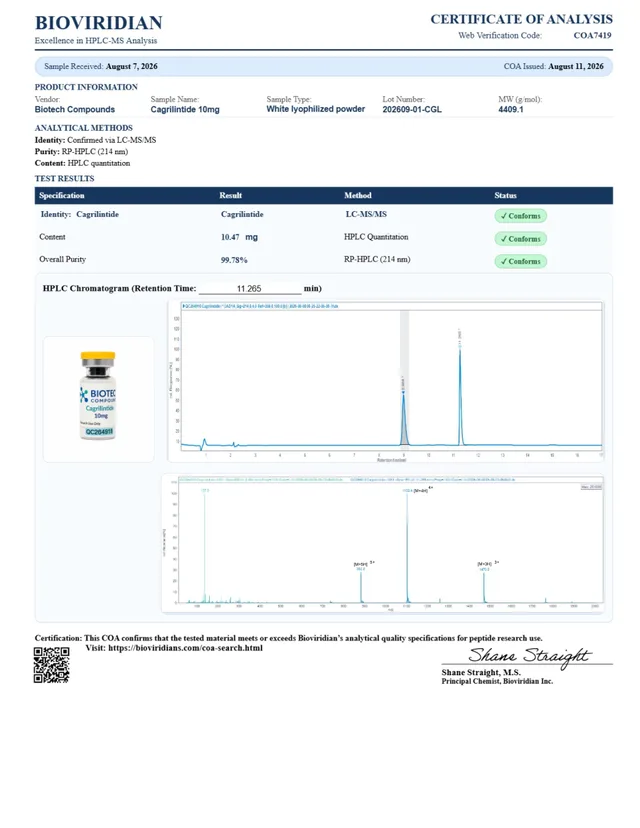Click the ANALYTICAL METHODS section heading
The image size is (640, 828).
pyautogui.click(x=83, y=128)
